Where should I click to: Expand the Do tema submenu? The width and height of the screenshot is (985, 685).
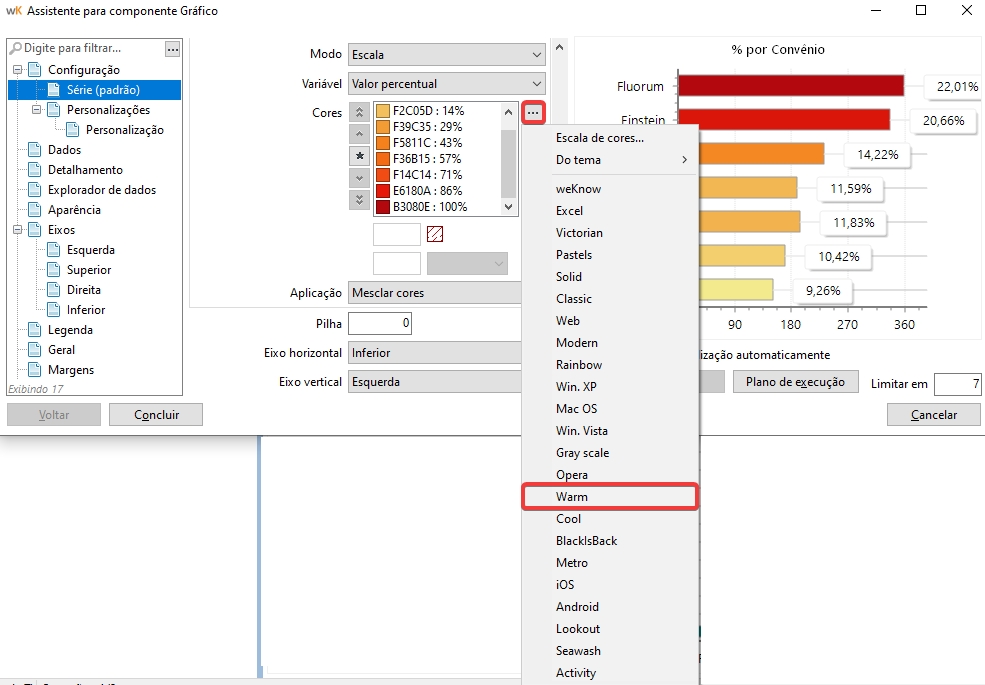point(622,160)
